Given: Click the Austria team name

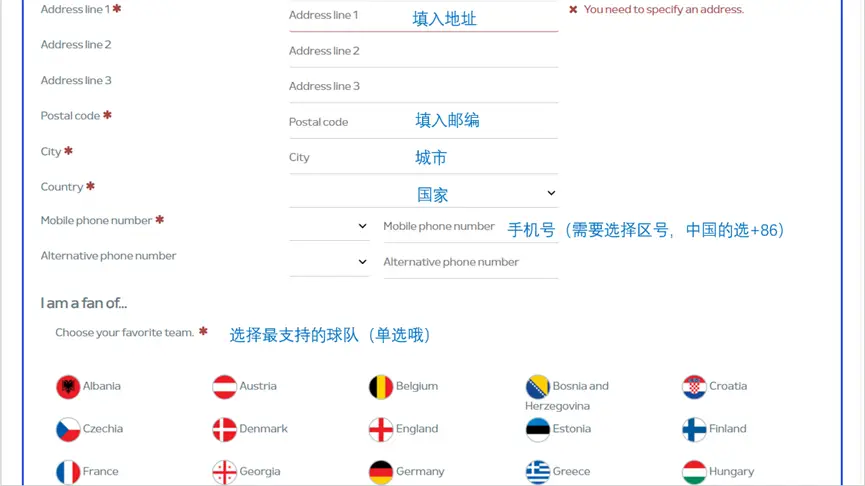Looking at the screenshot, I should (258, 386).
